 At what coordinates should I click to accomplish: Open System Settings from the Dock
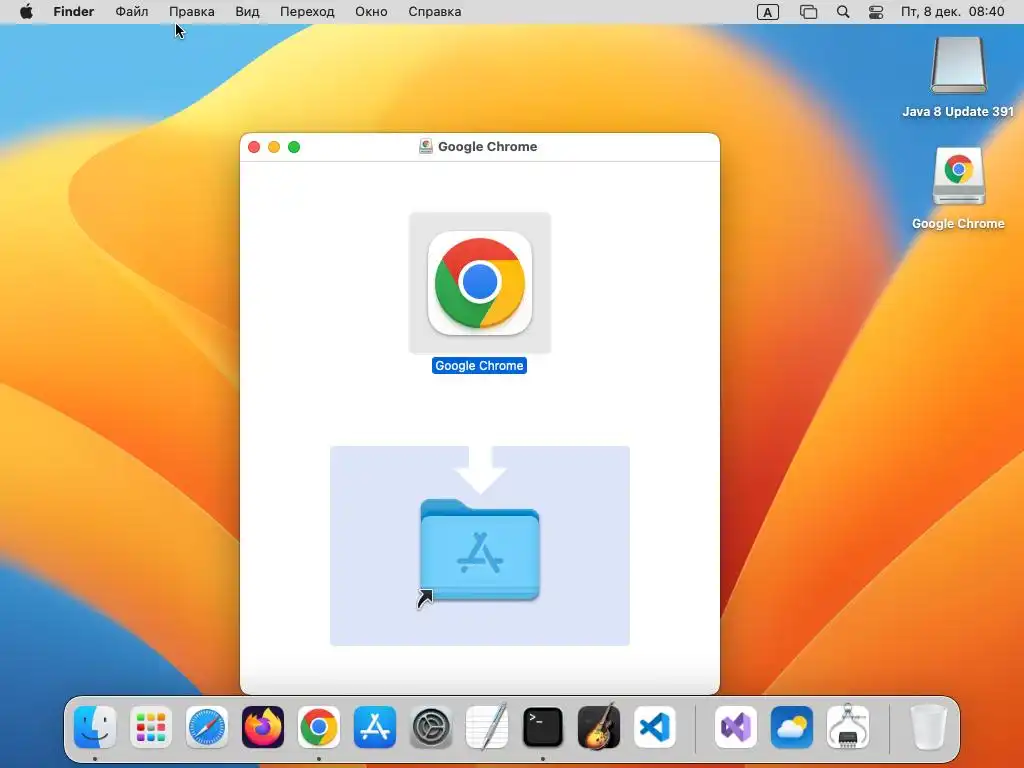431,727
